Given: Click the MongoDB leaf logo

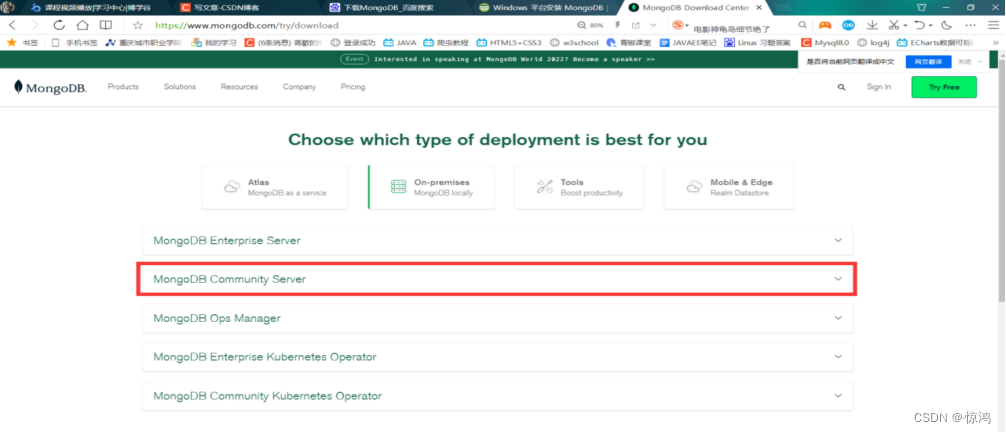Looking at the screenshot, I should coord(19,87).
